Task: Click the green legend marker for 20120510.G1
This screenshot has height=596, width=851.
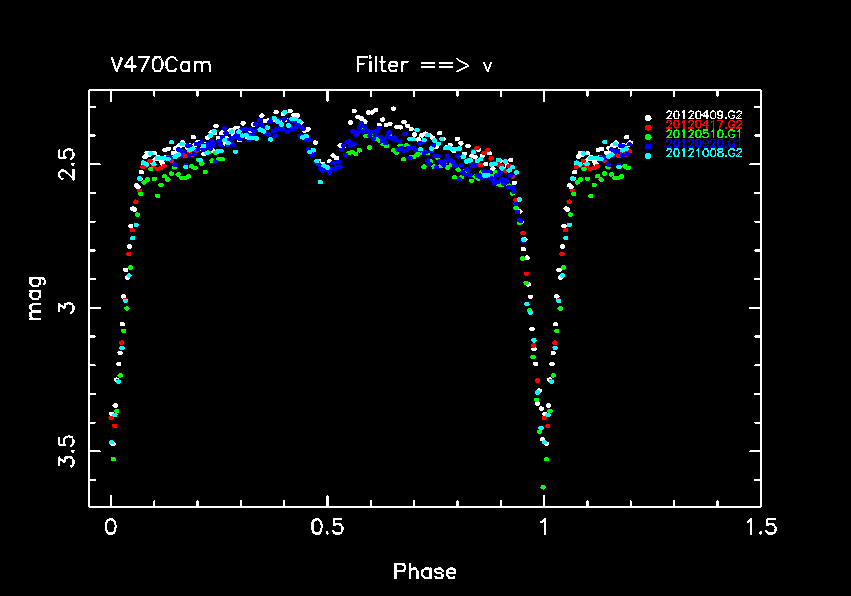Action: [648, 136]
